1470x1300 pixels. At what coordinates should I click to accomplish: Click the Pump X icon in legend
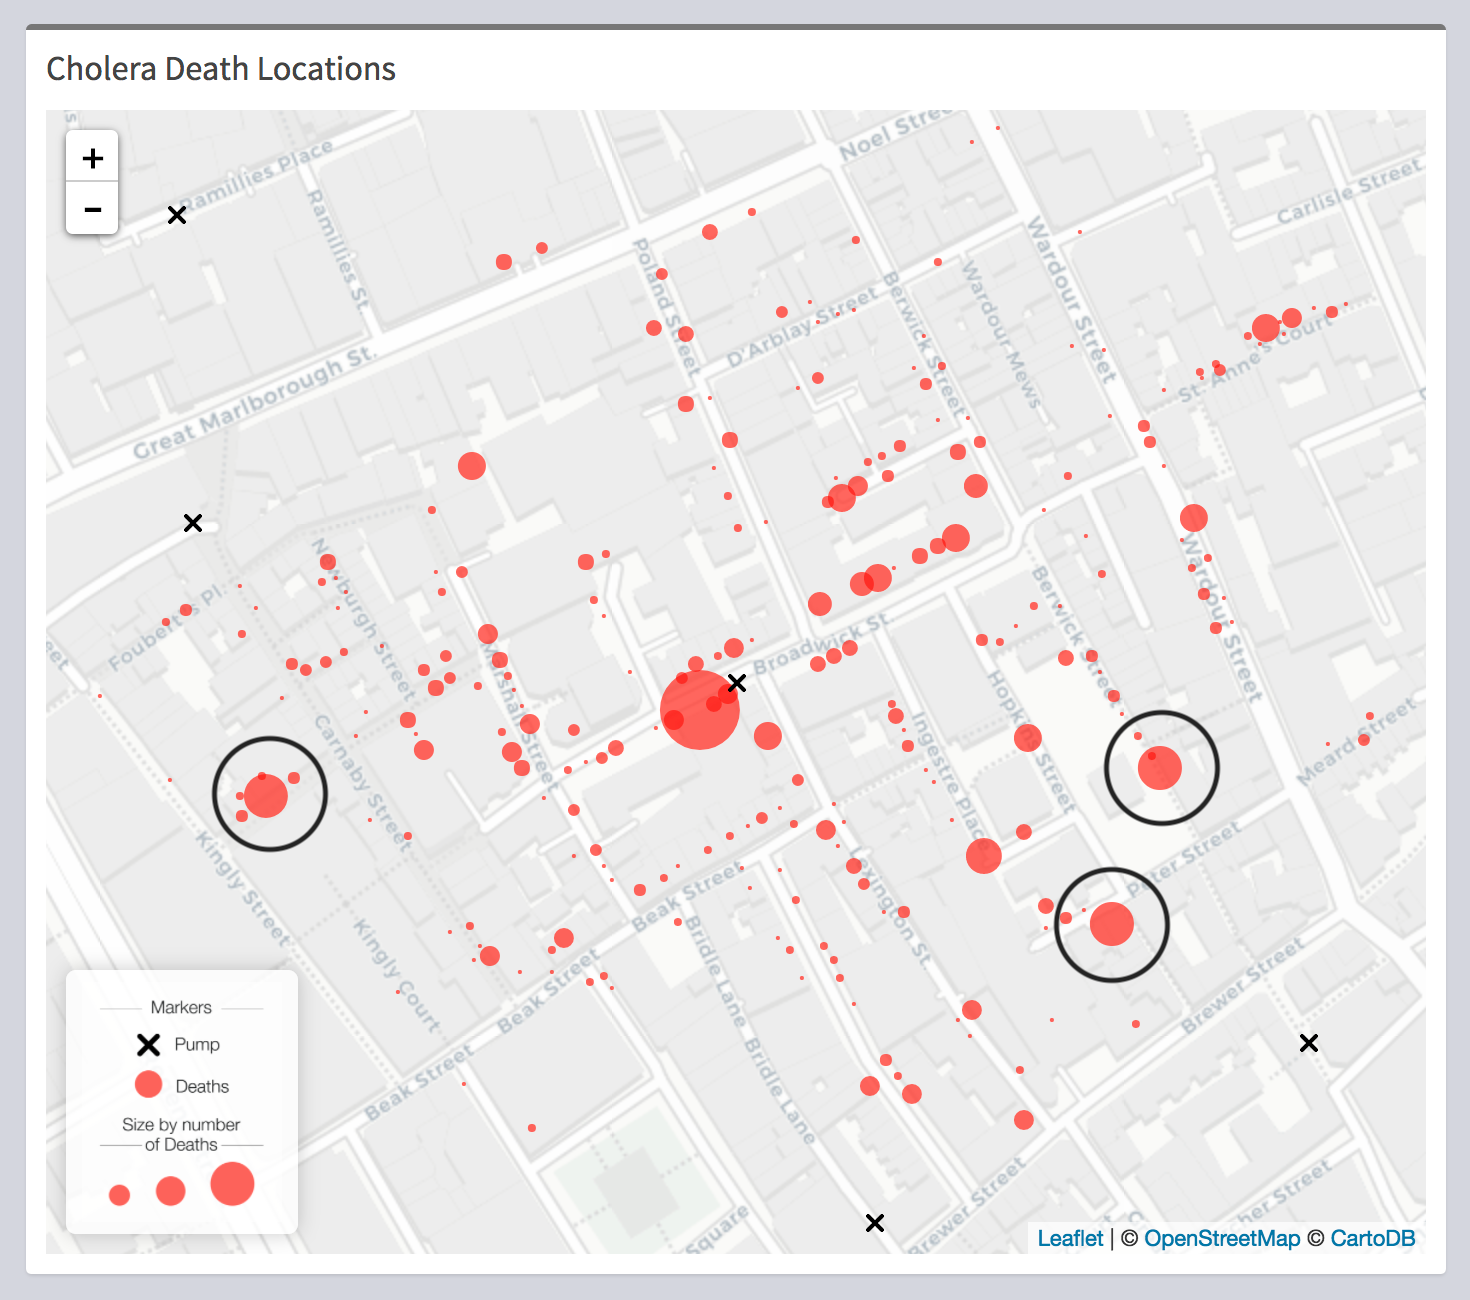click(x=148, y=1045)
